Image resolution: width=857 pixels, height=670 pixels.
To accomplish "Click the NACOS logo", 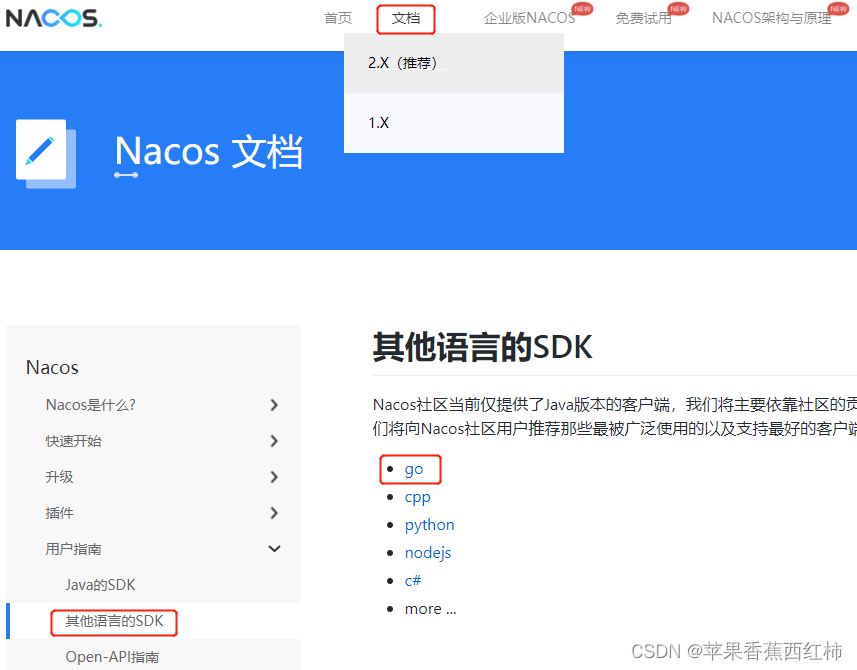I will click(53, 17).
